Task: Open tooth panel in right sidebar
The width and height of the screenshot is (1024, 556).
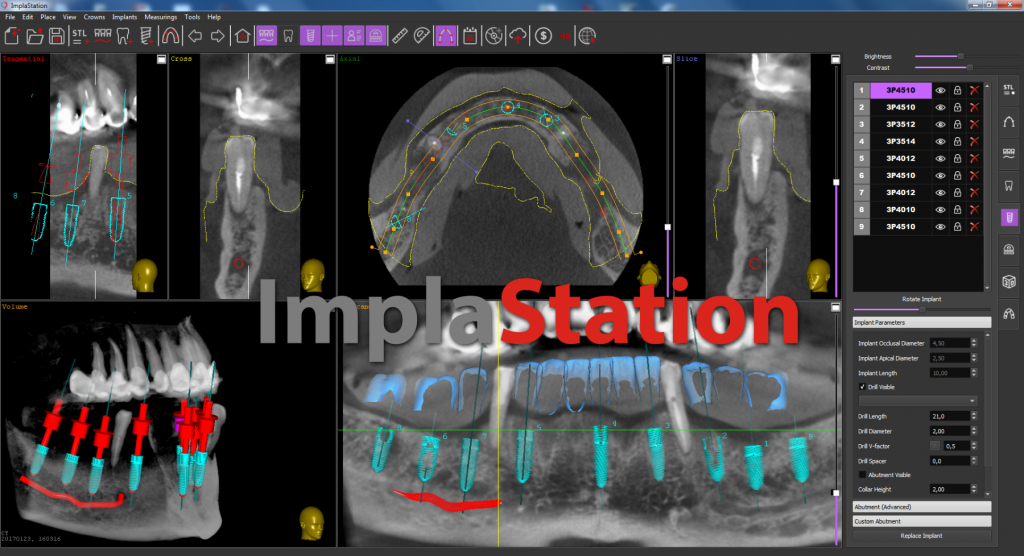Action: pos(1008,186)
